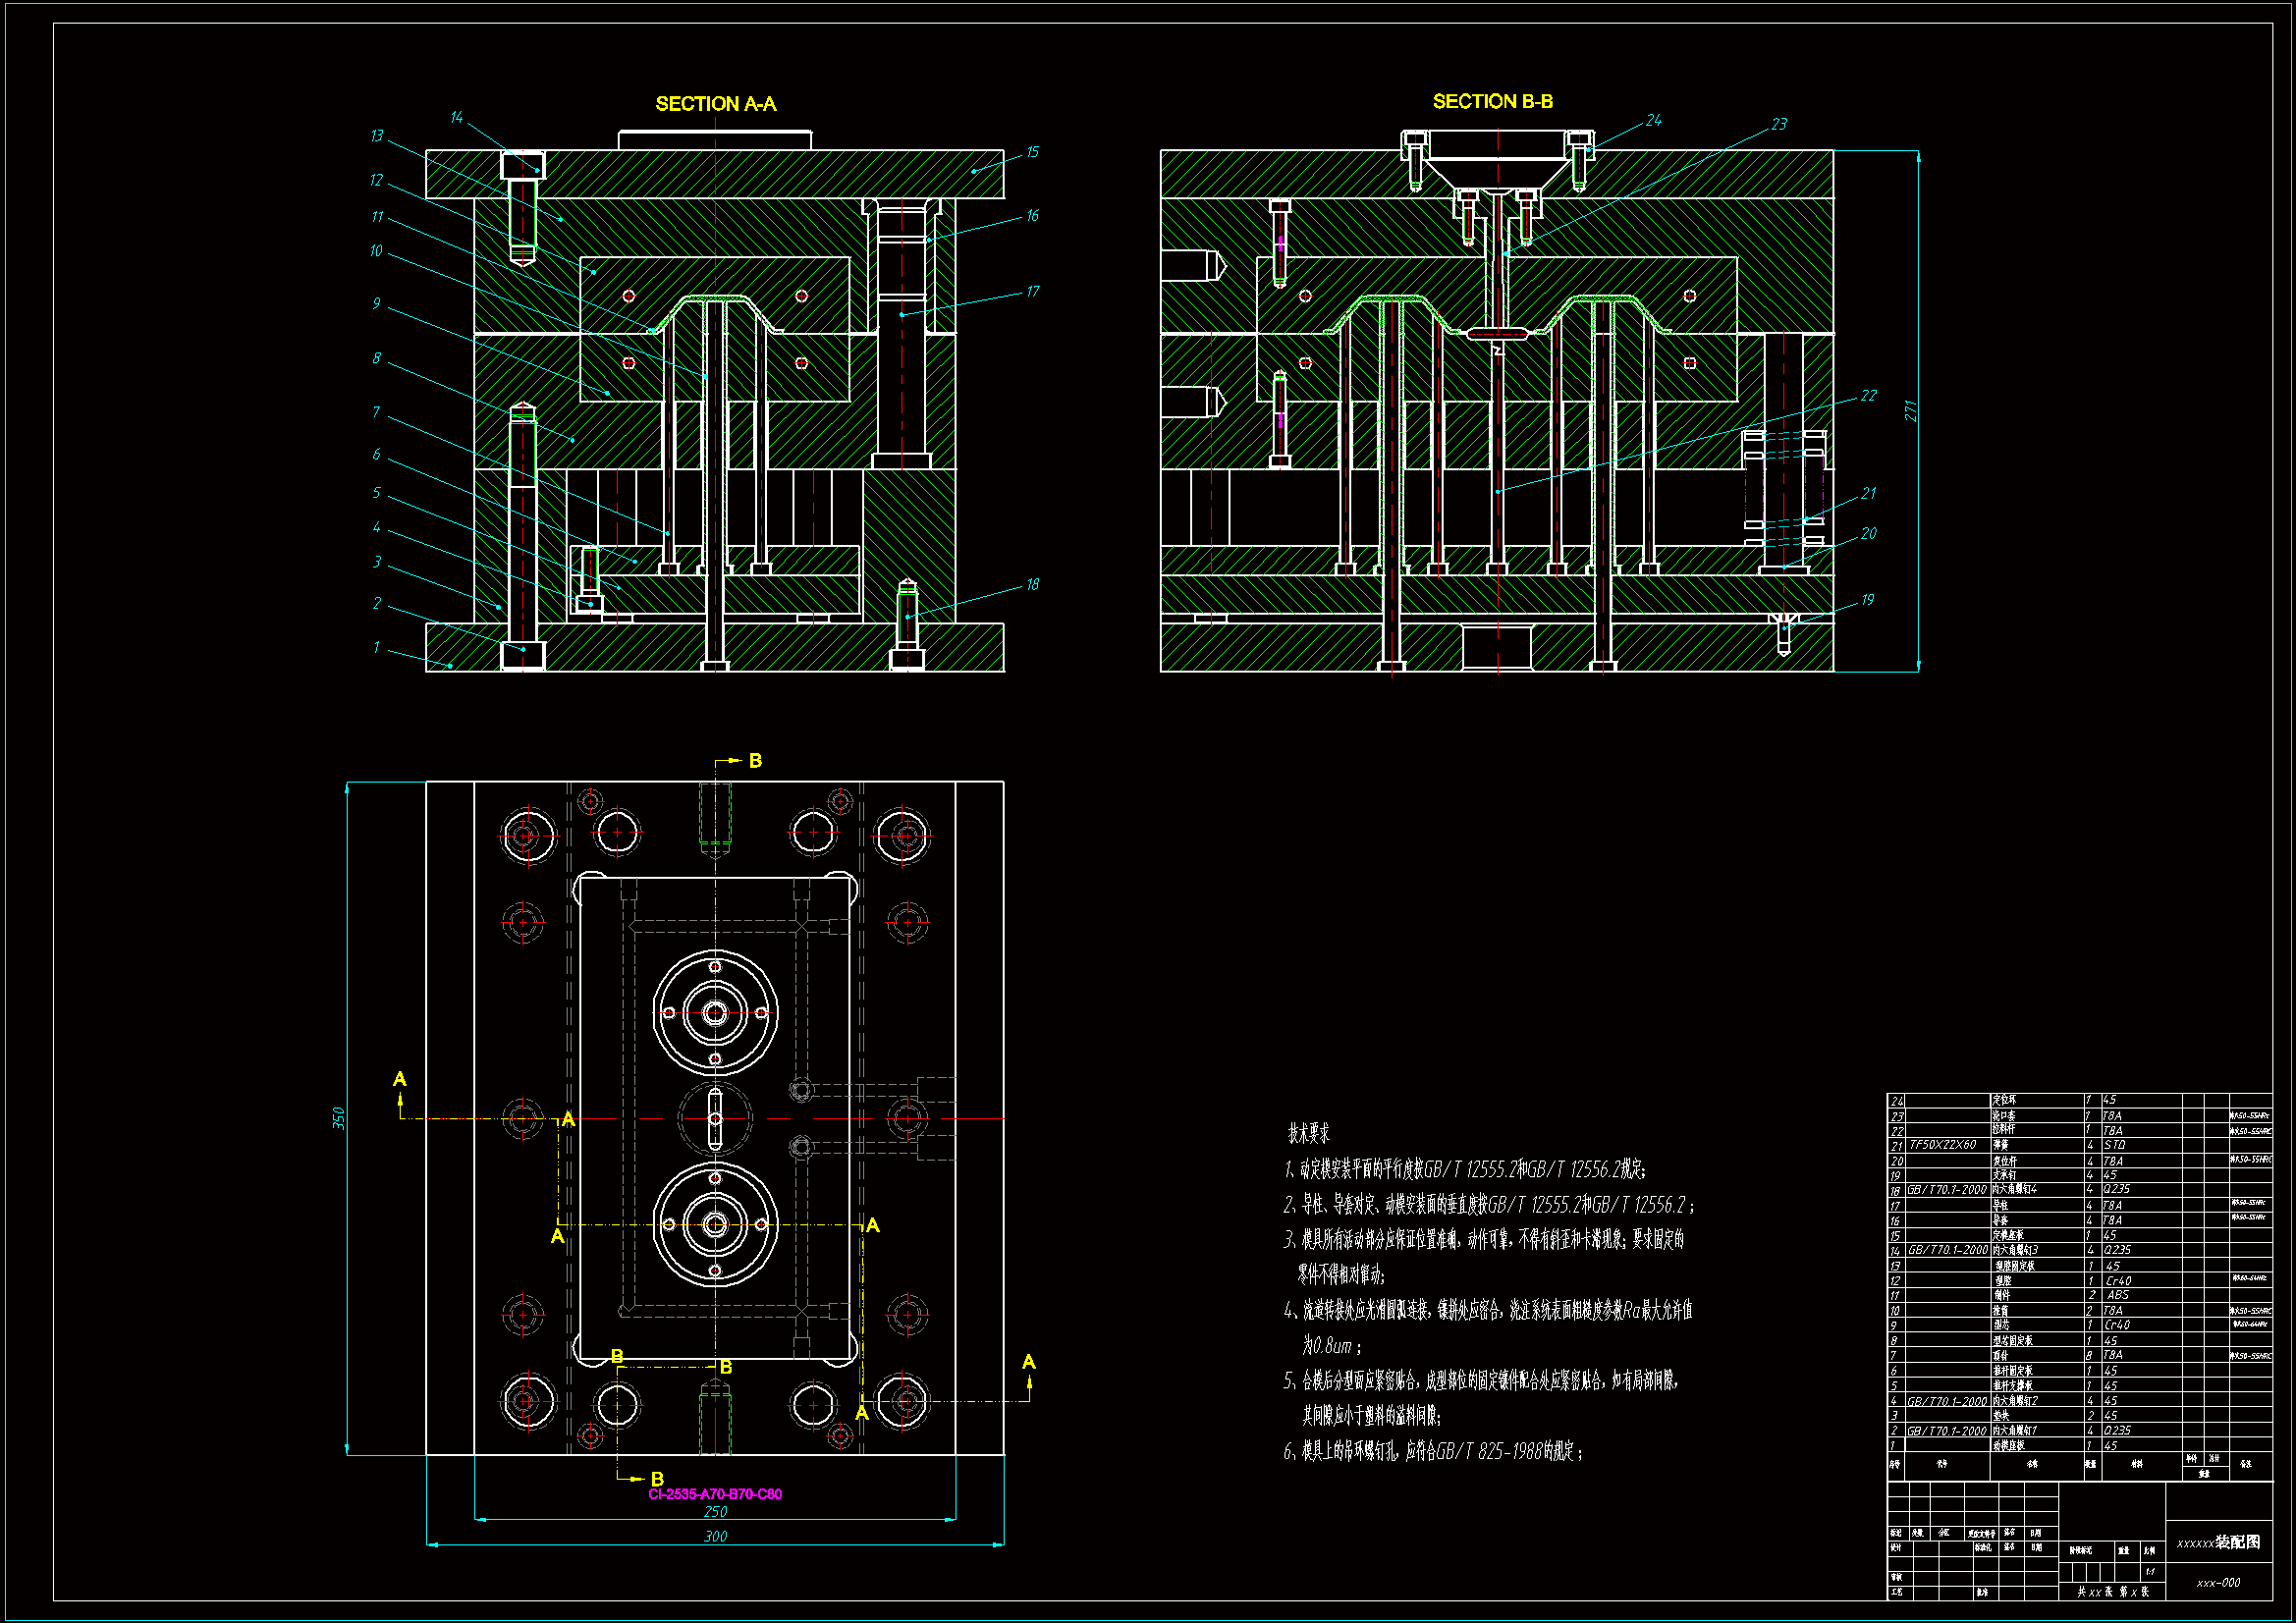Click the TF50X22X60 spring entry in parts list

coord(1942,1145)
